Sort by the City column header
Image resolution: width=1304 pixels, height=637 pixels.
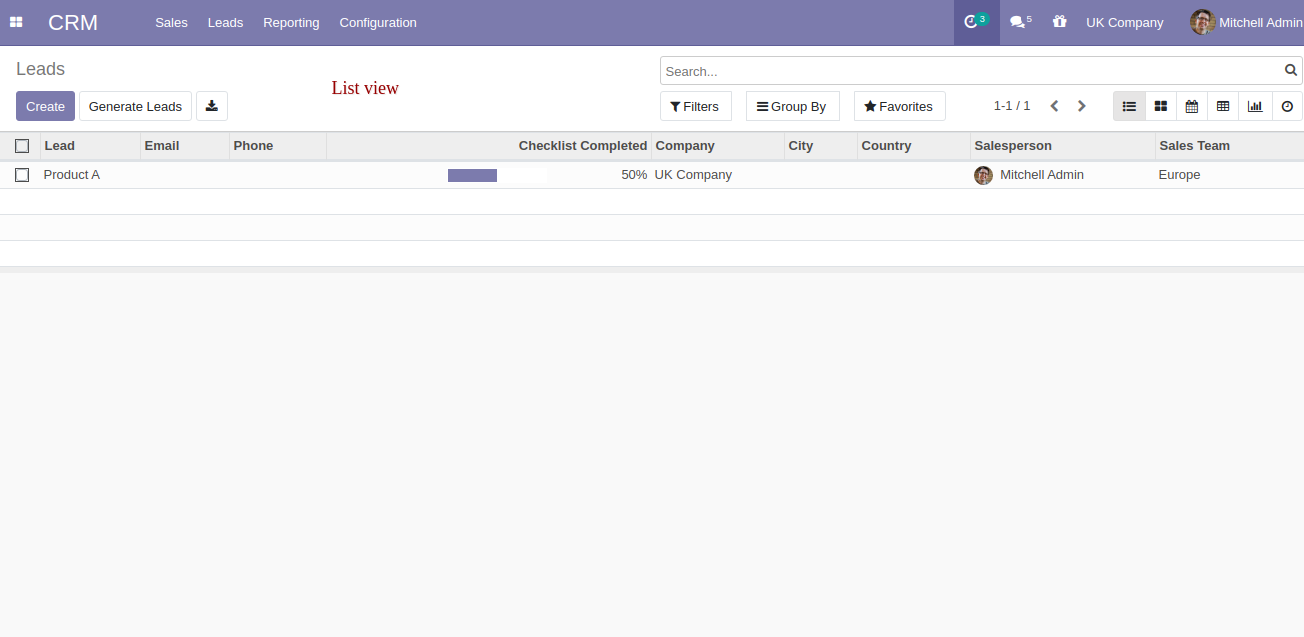pyautogui.click(x=821, y=146)
